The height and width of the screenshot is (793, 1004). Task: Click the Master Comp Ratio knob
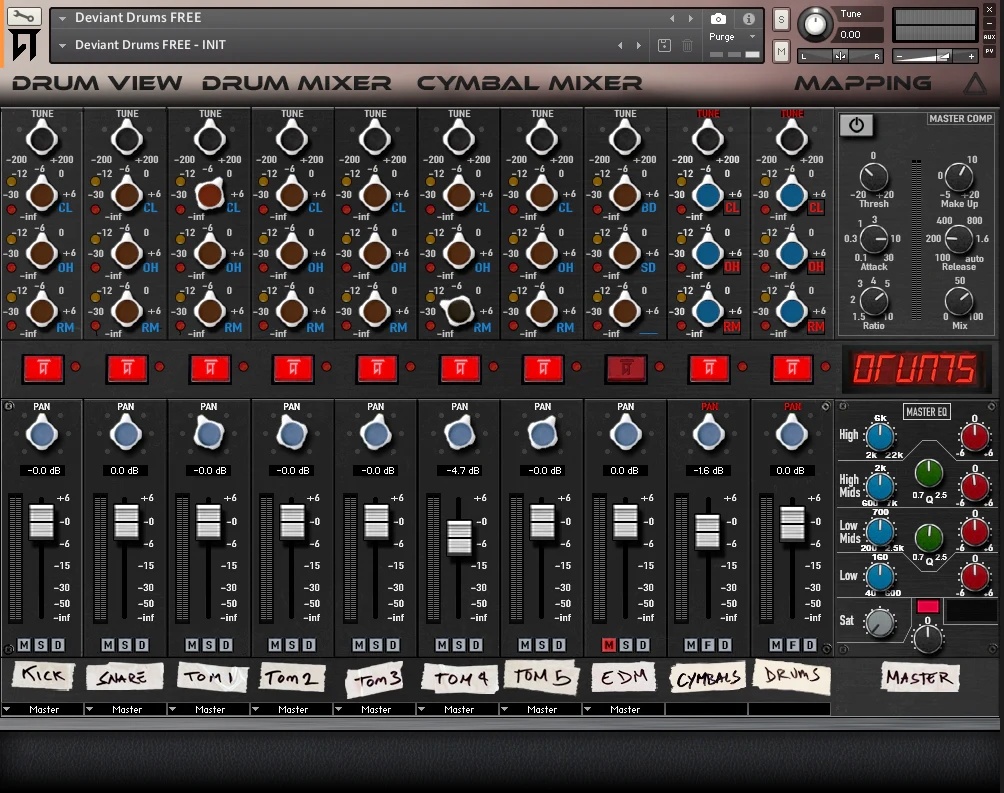(873, 300)
